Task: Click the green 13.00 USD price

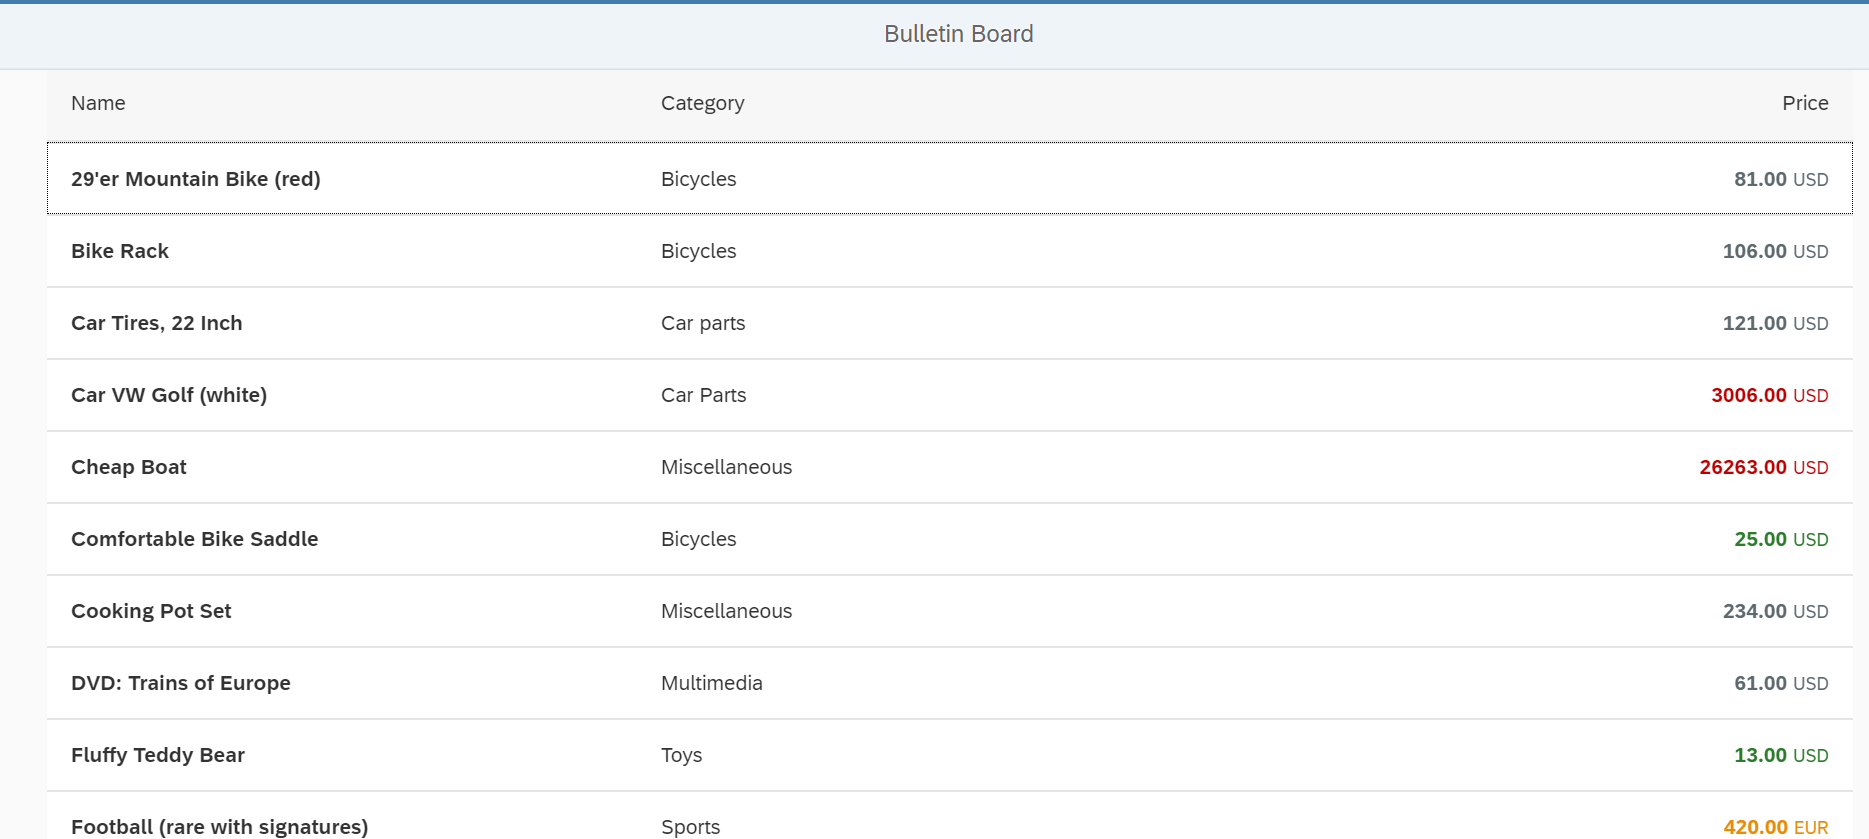Action: (x=1781, y=755)
